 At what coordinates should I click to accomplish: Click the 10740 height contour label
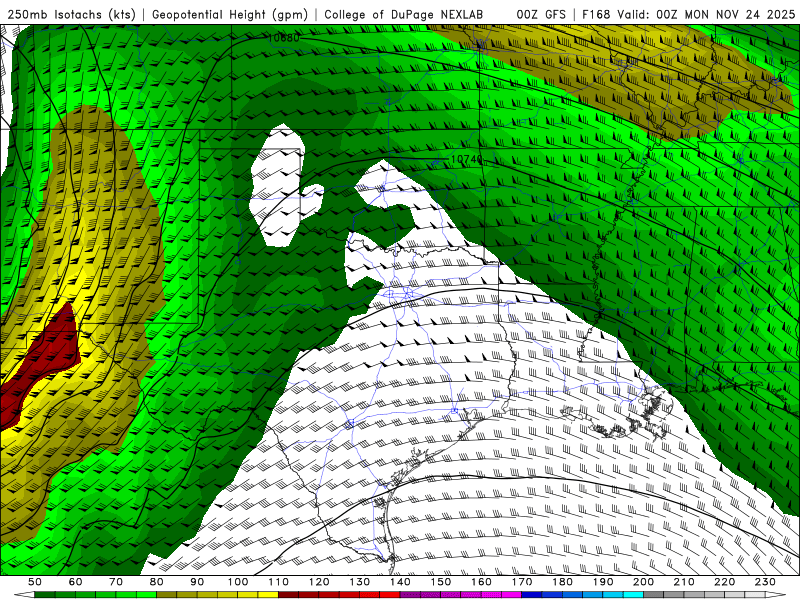click(x=467, y=159)
